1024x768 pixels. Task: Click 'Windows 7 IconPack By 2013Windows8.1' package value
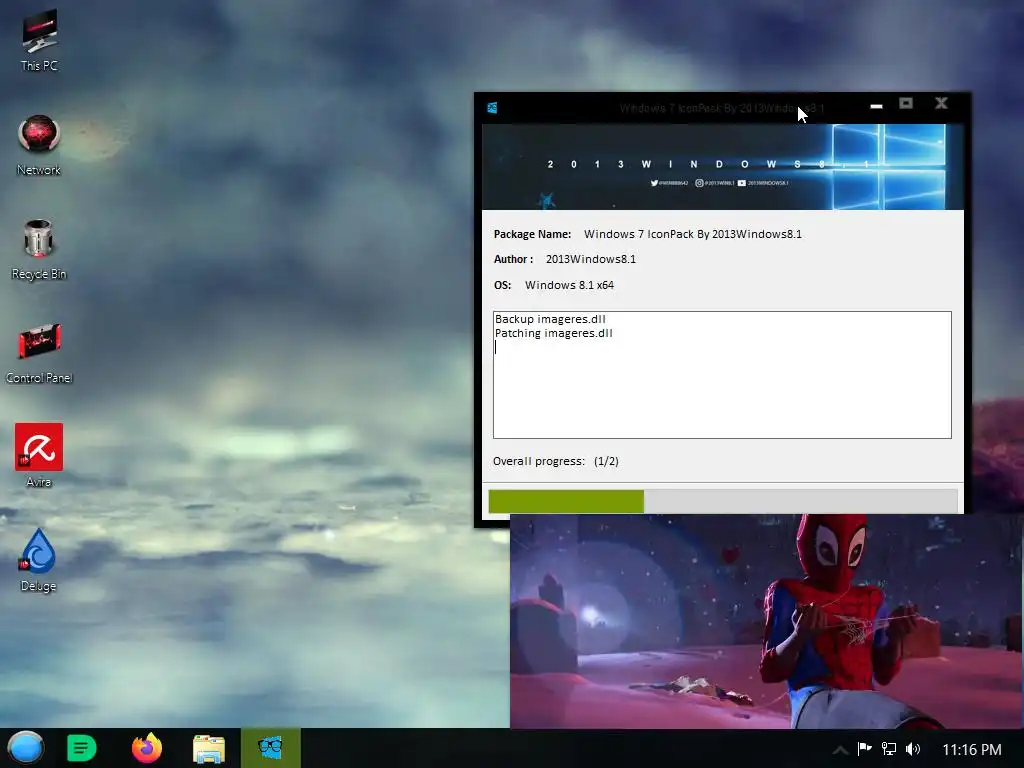tap(693, 234)
